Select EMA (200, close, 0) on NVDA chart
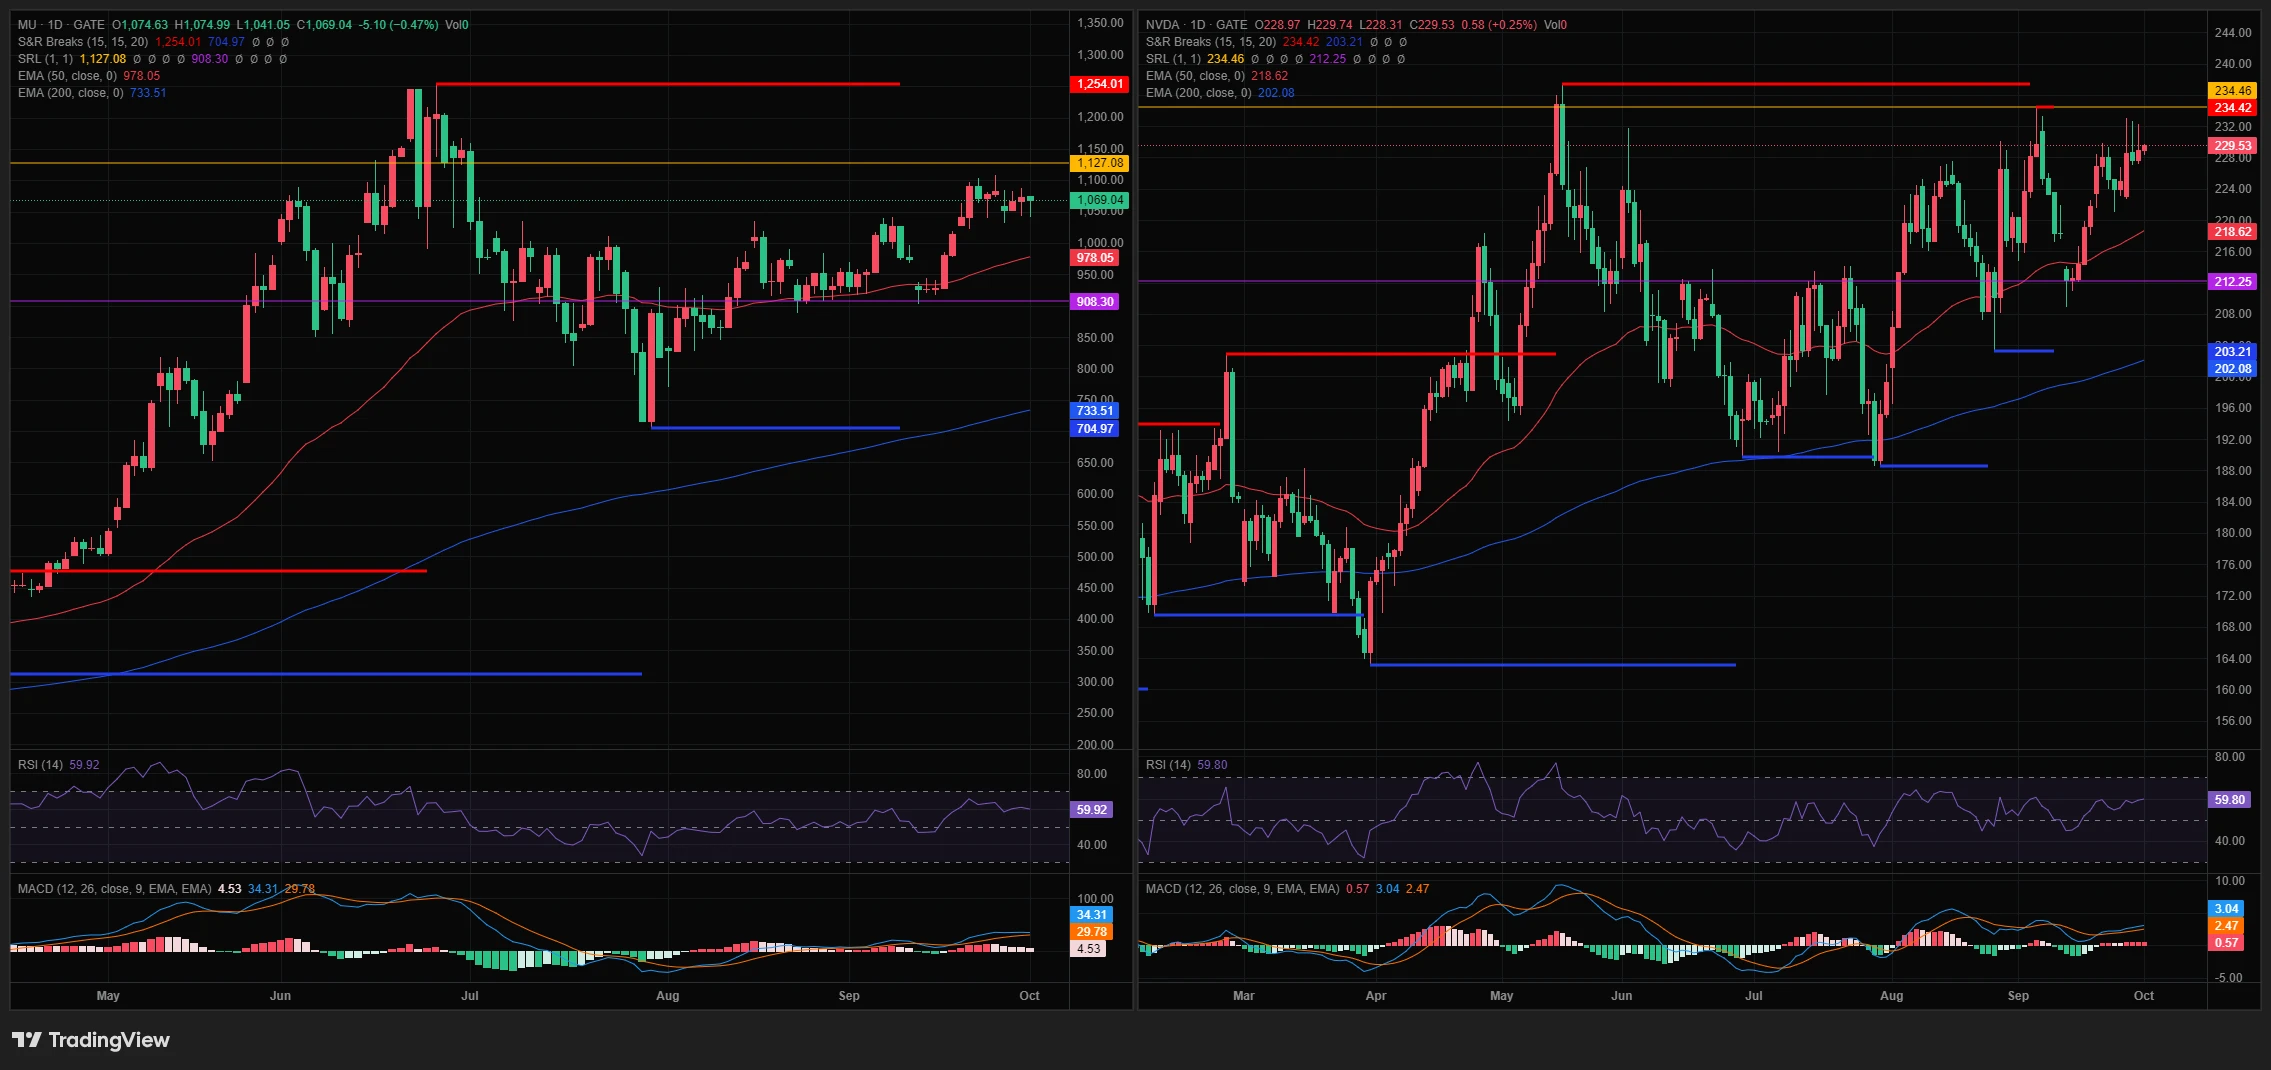2271x1070 pixels. pyautogui.click(x=1198, y=93)
